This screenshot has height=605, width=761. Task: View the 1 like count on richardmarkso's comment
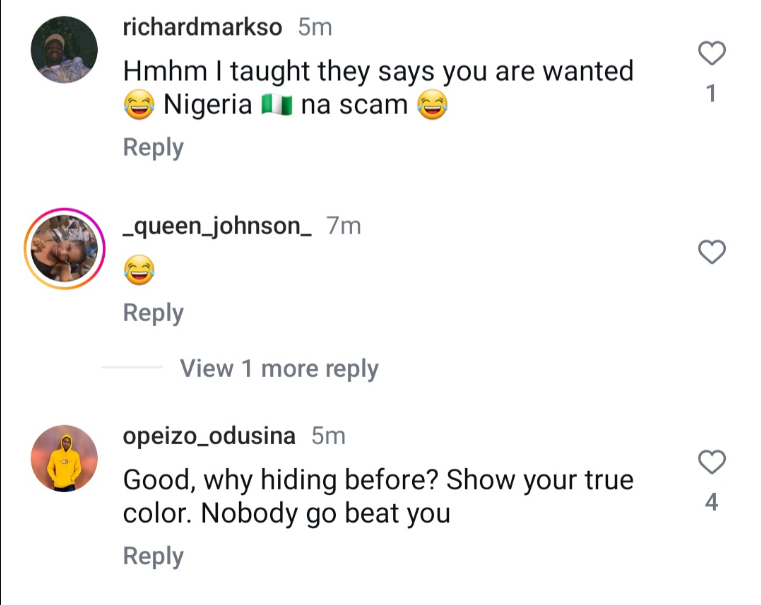(x=710, y=95)
